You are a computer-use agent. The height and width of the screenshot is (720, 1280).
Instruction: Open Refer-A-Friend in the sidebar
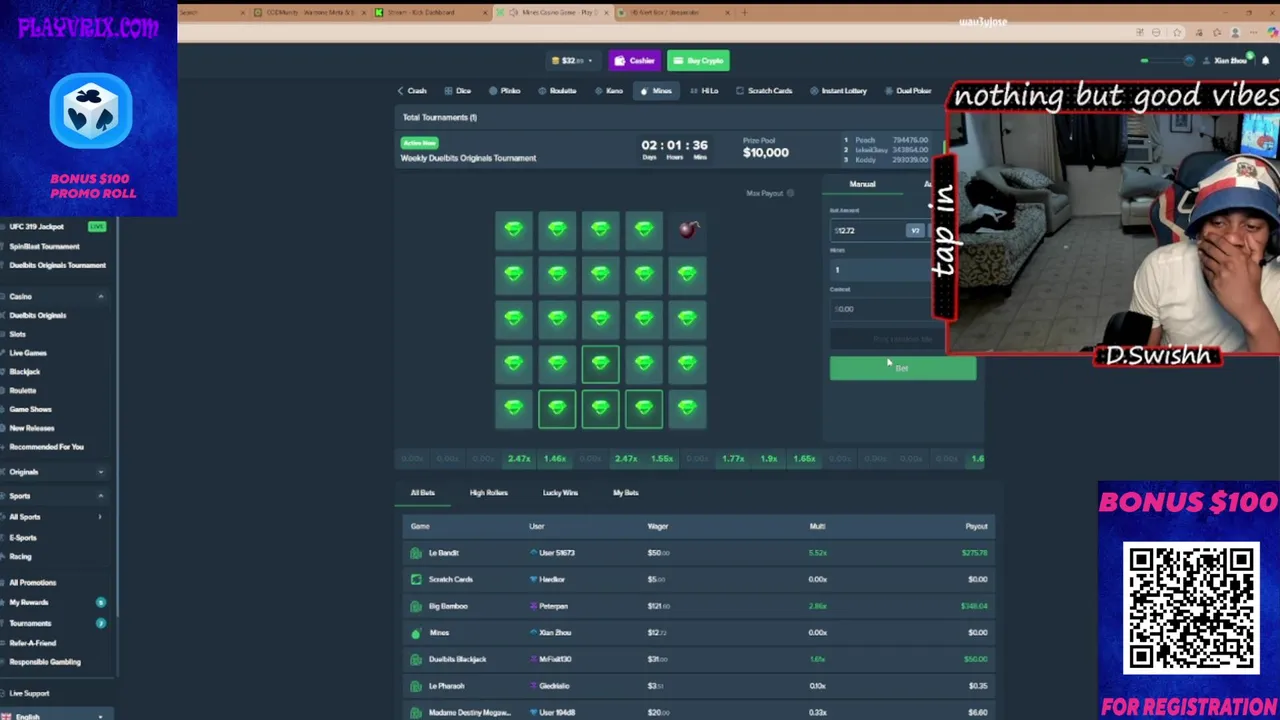33,643
